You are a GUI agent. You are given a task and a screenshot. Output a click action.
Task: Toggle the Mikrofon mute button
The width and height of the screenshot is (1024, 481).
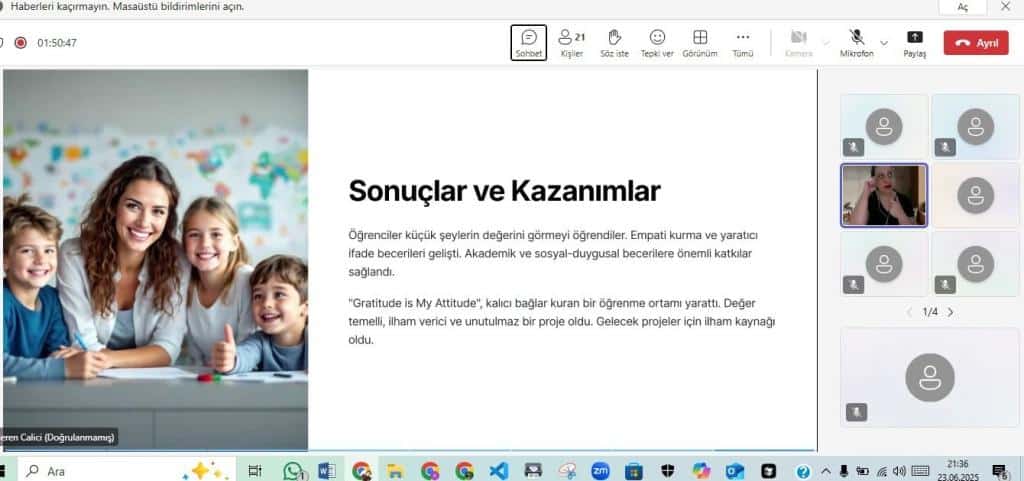[856, 42]
